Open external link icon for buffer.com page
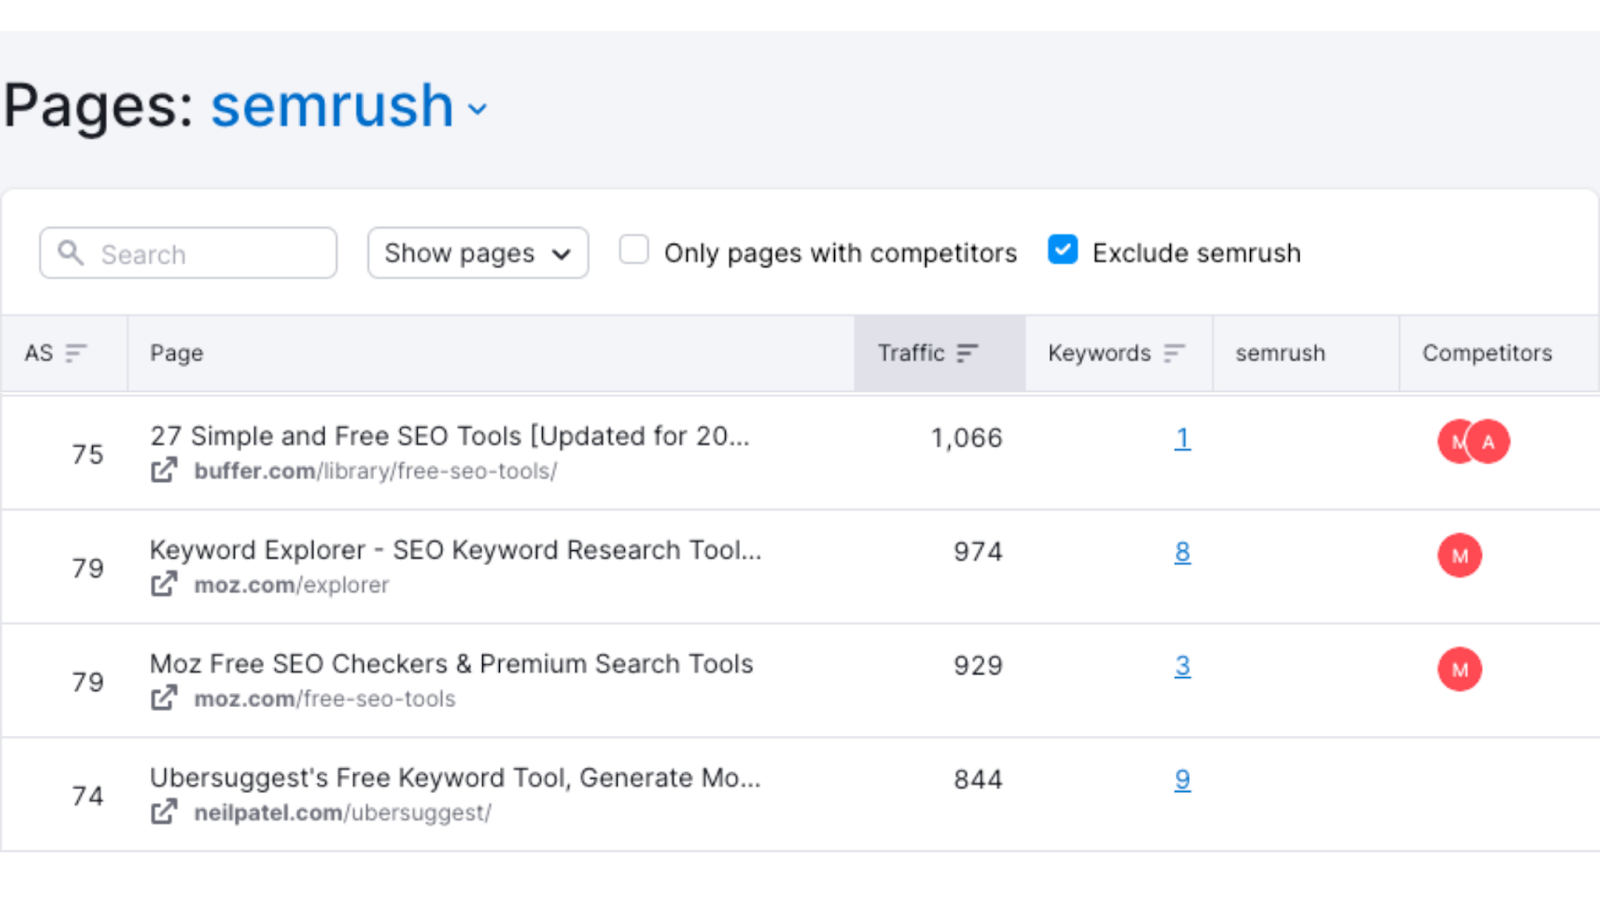The image size is (1600, 900). click(164, 470)
